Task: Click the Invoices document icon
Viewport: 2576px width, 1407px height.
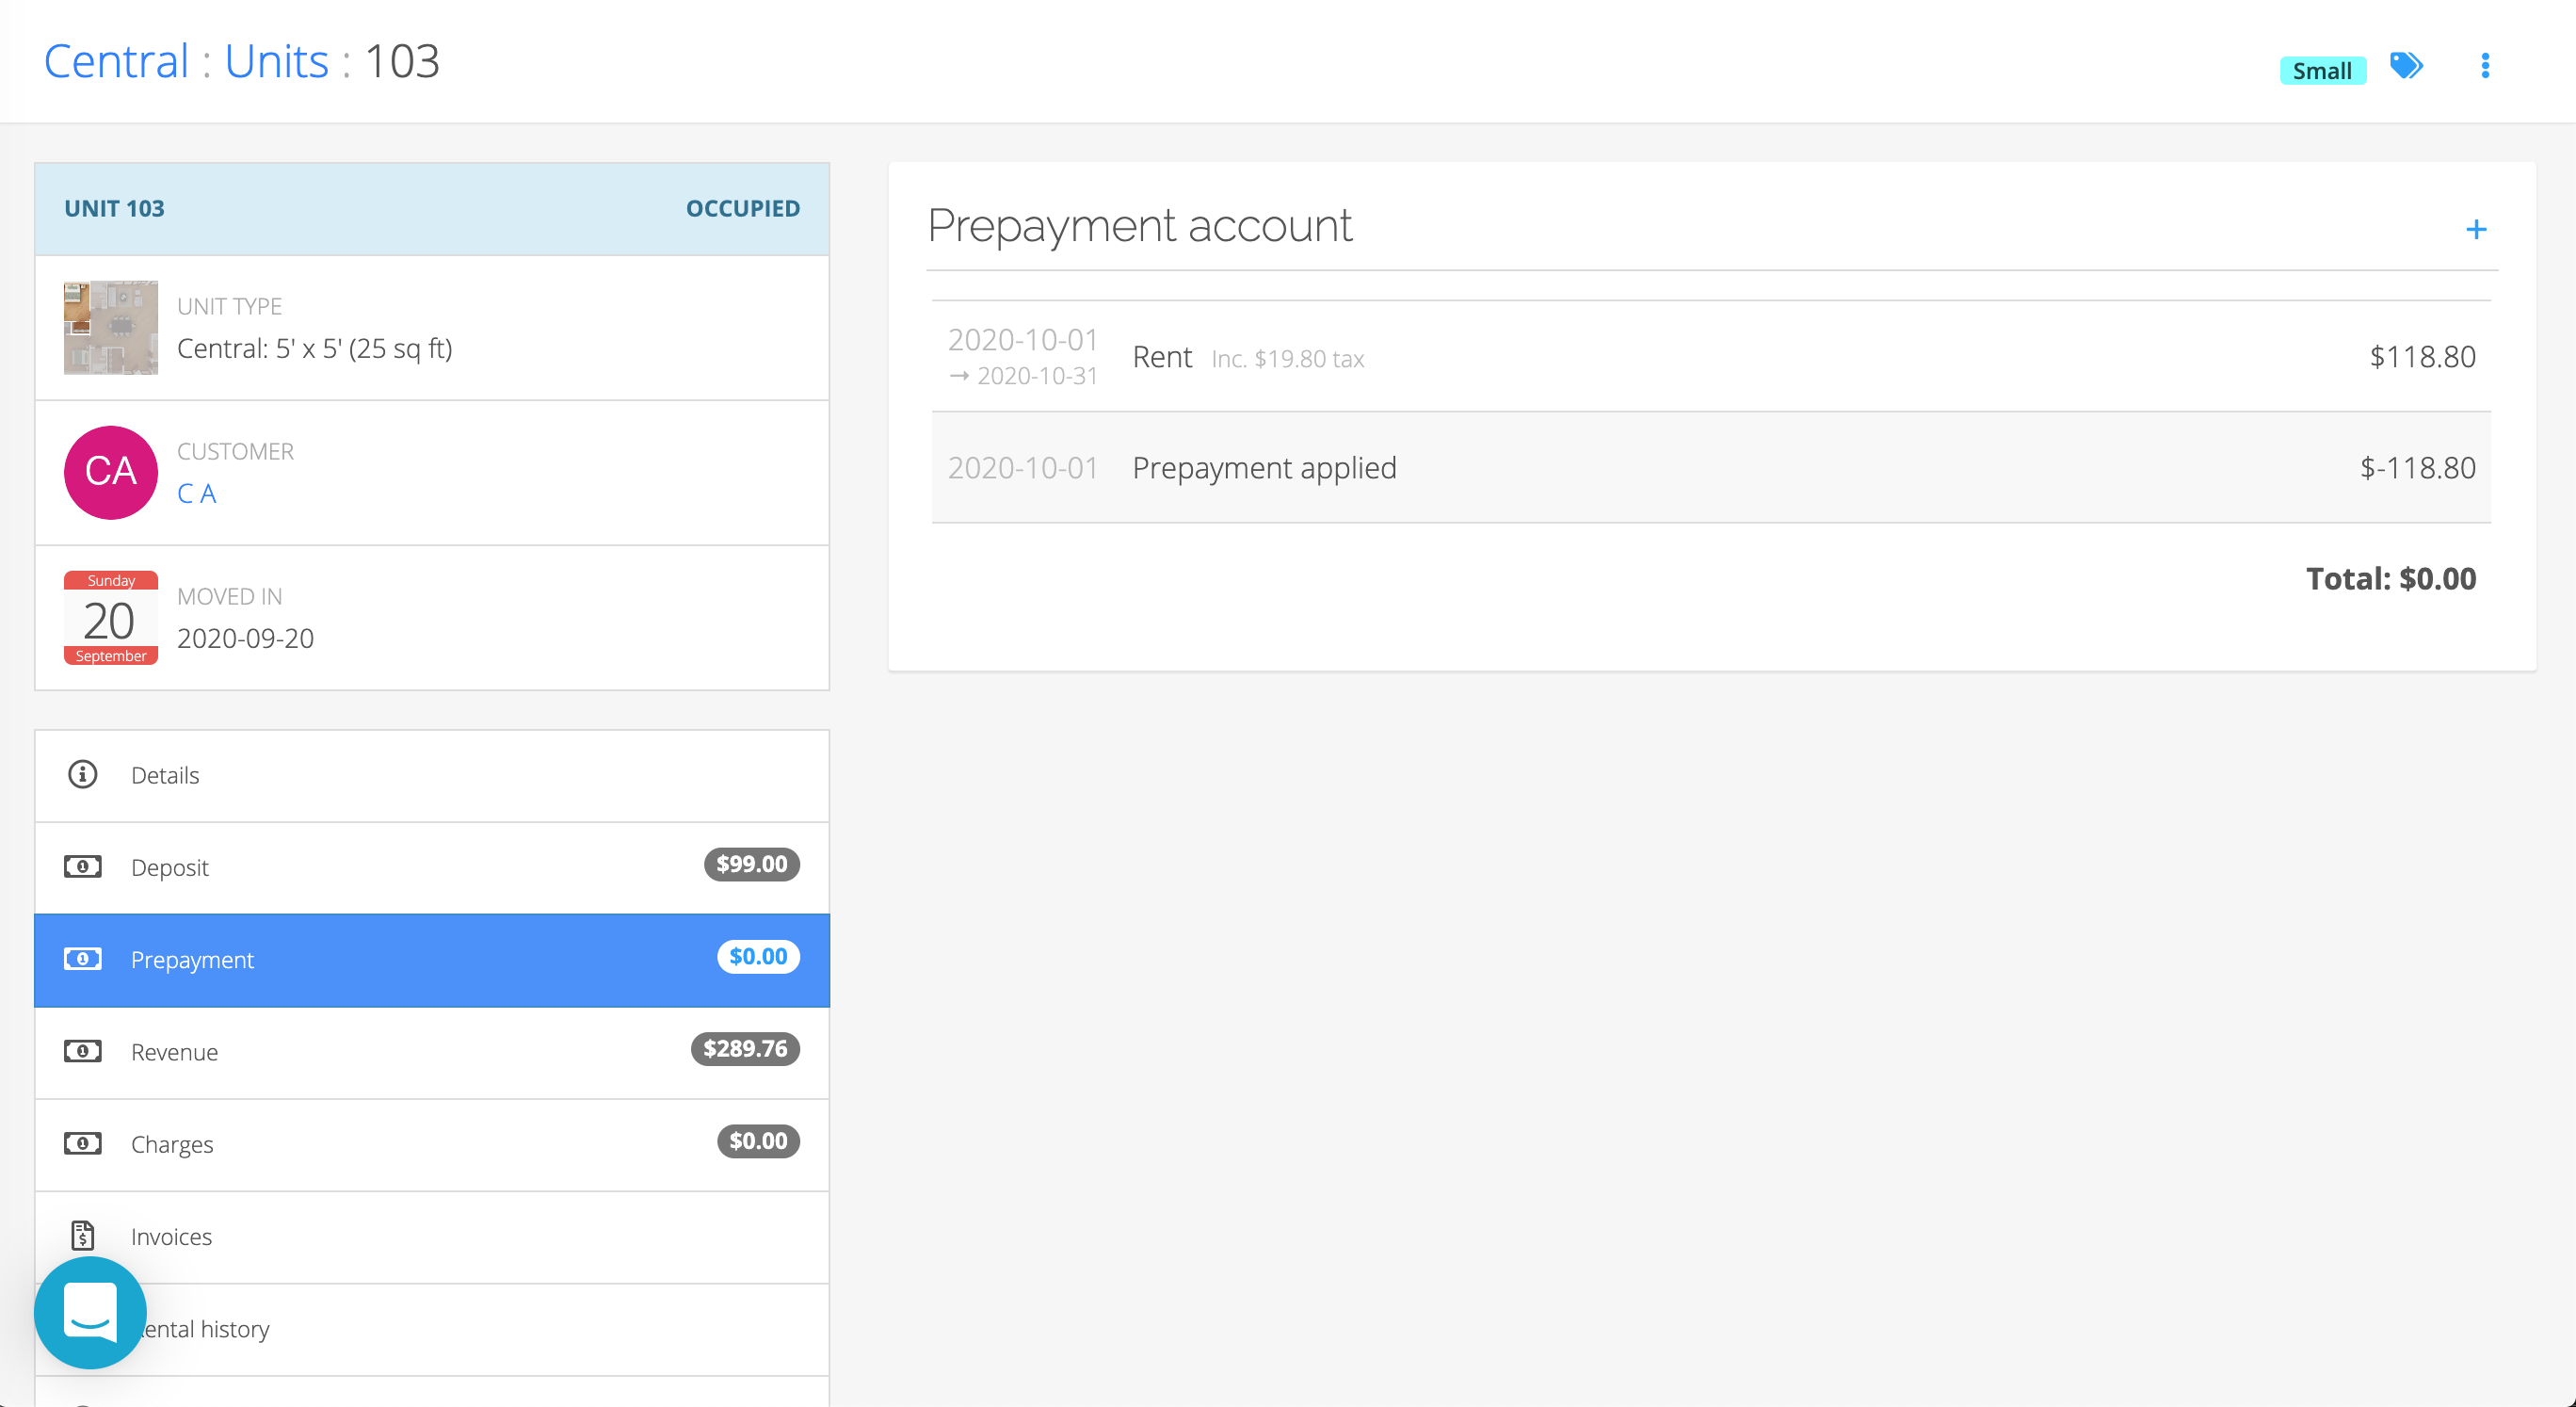Action: pos(82,1236)
